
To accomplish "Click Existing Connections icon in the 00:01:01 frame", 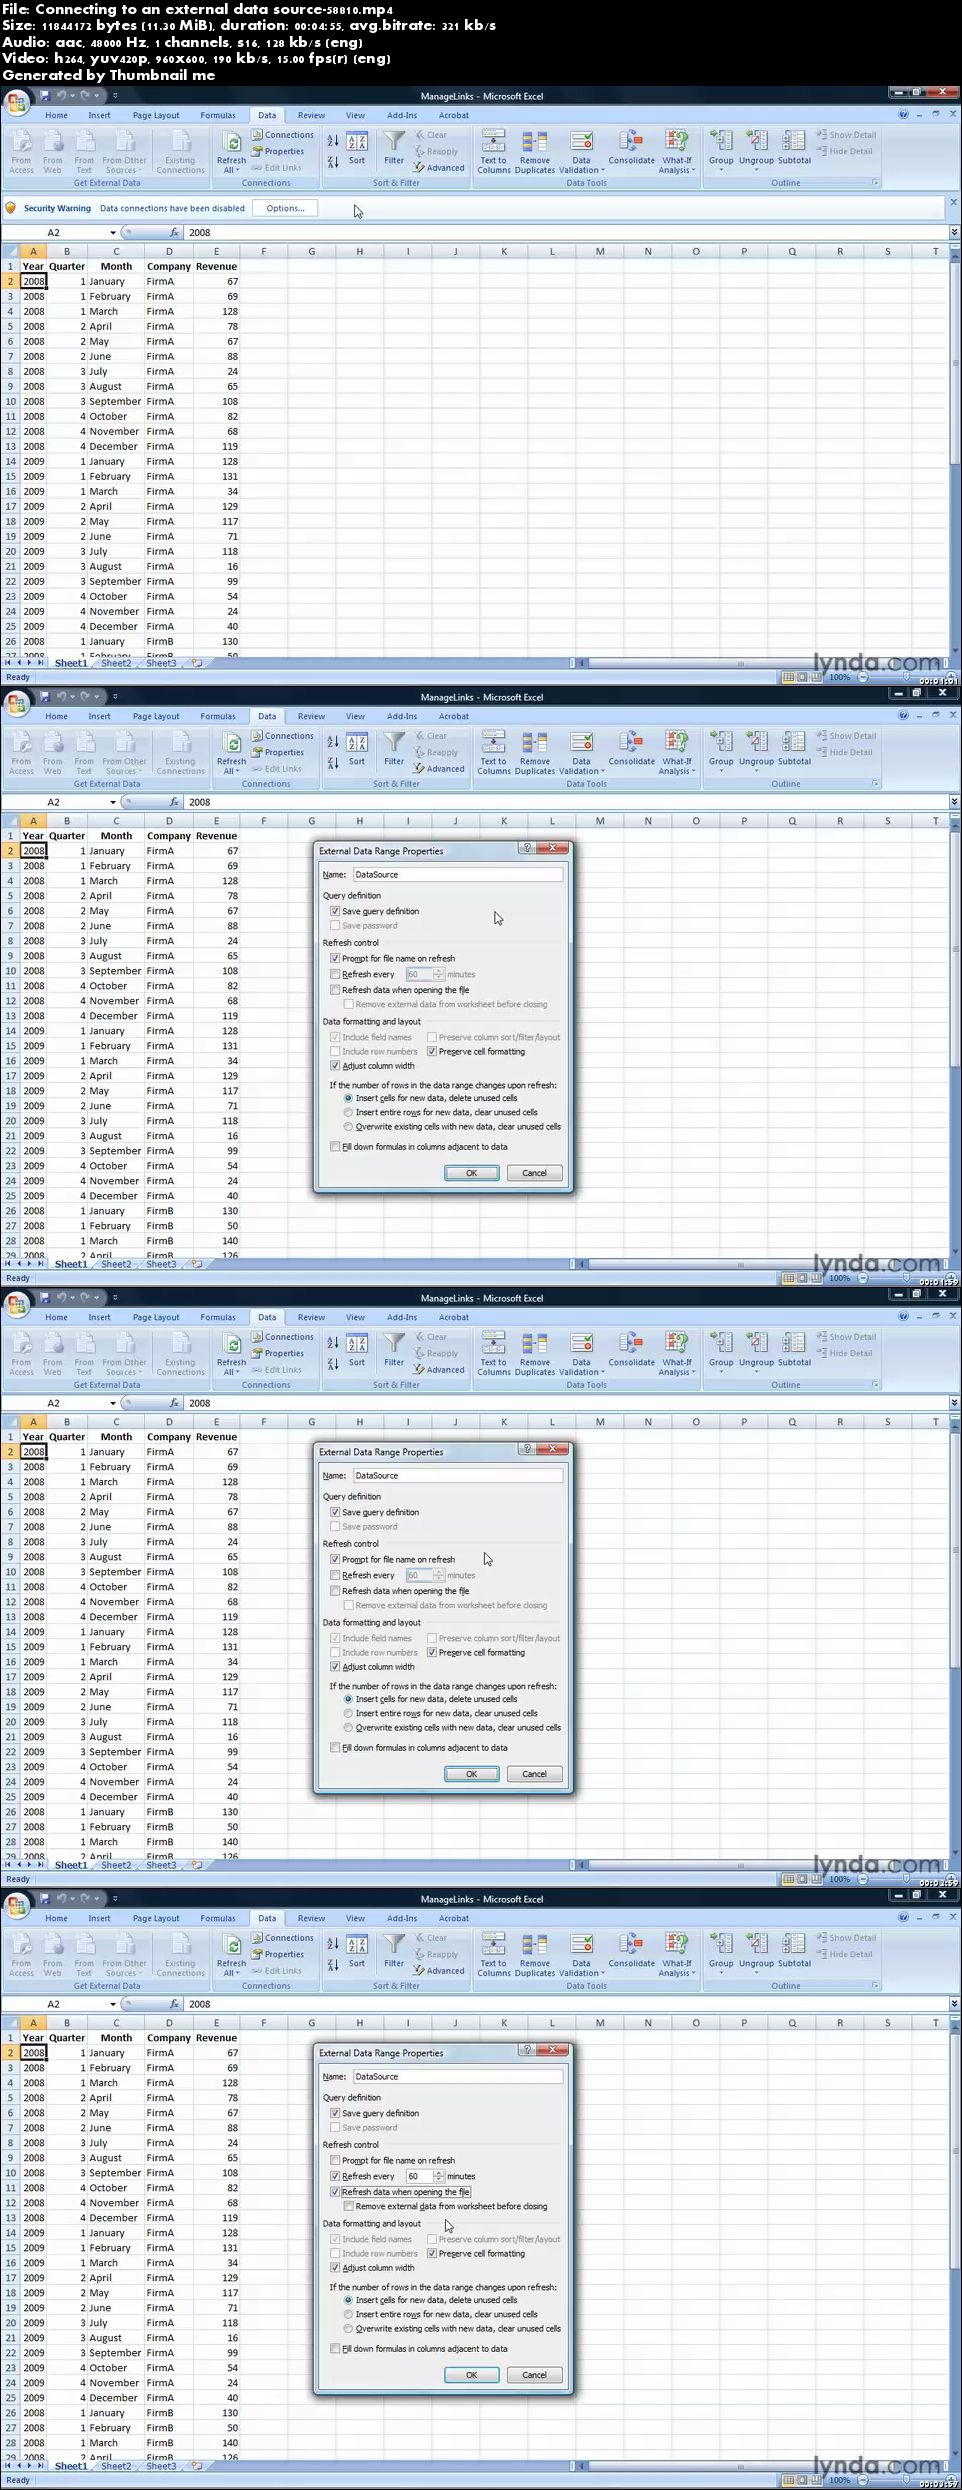I will pos(180,141).
